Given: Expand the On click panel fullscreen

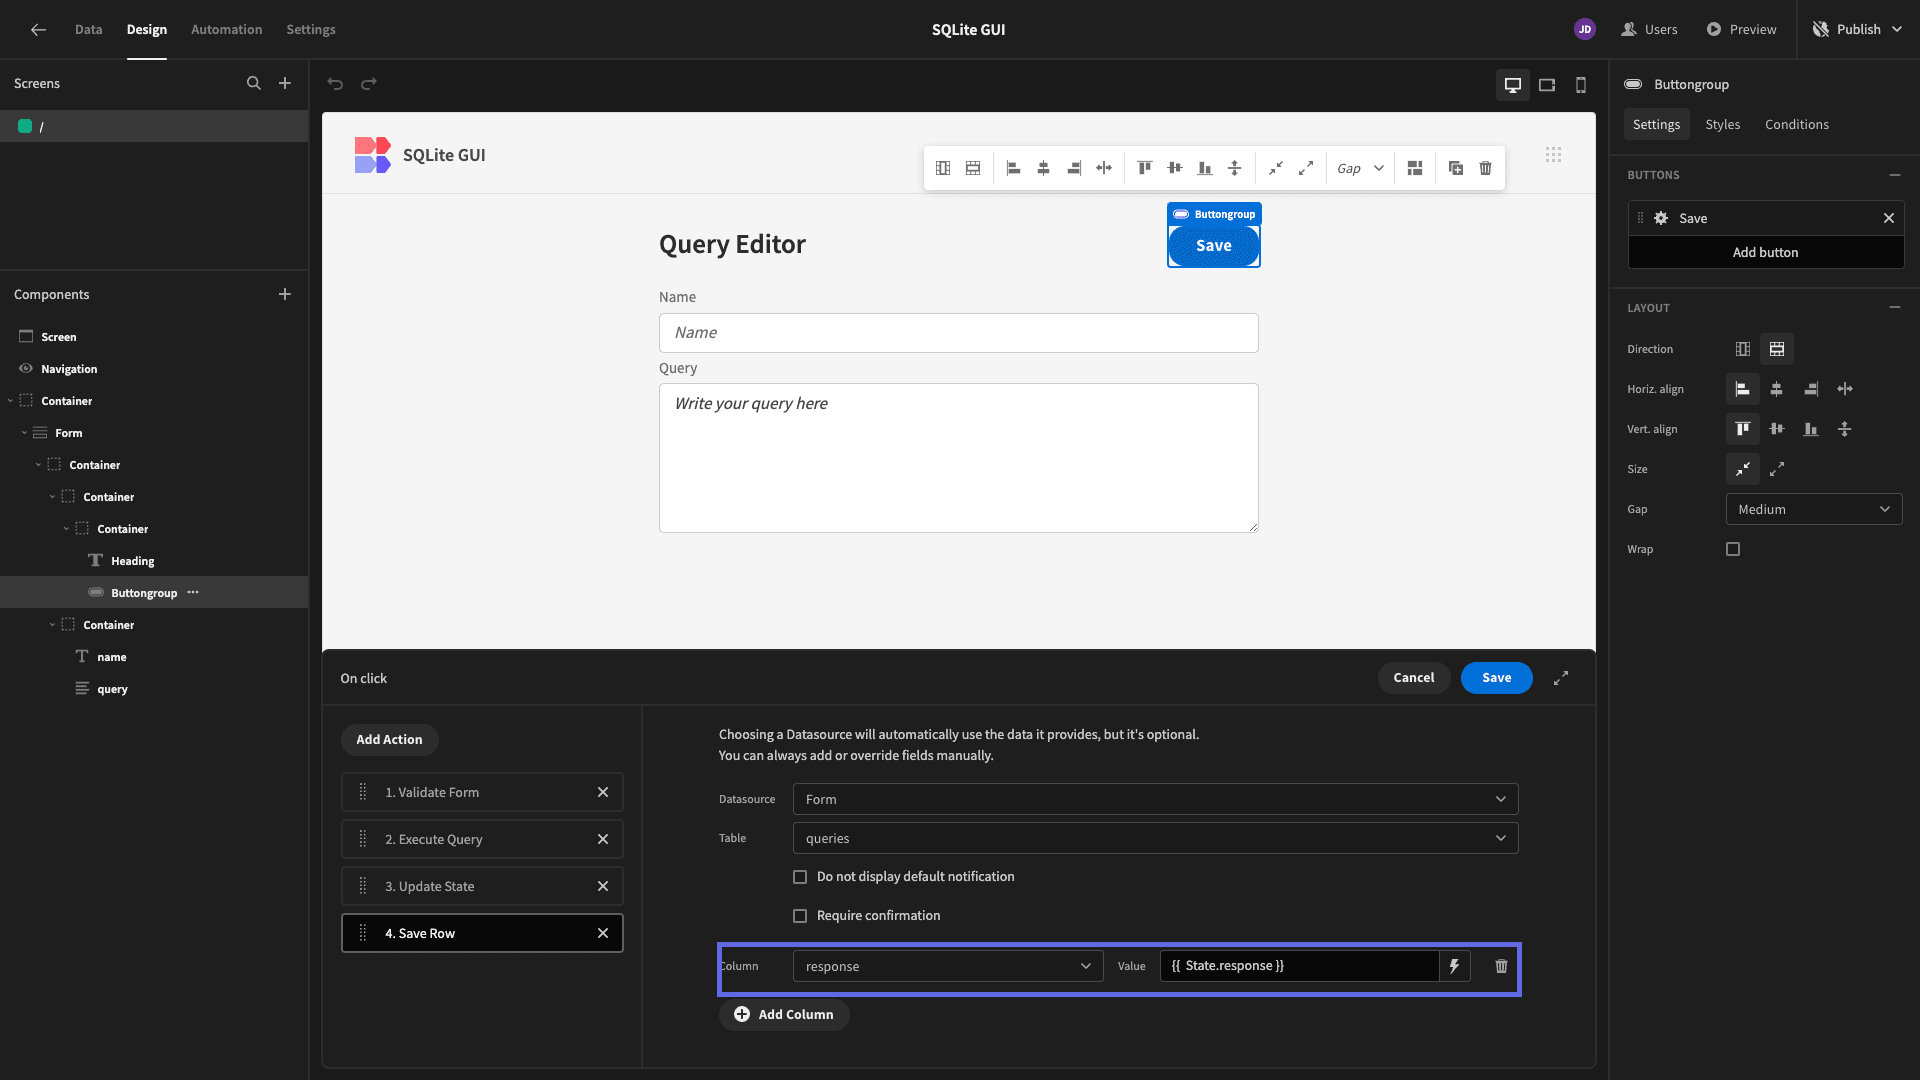Looking at the screenshot, I should click(1561, 678).
